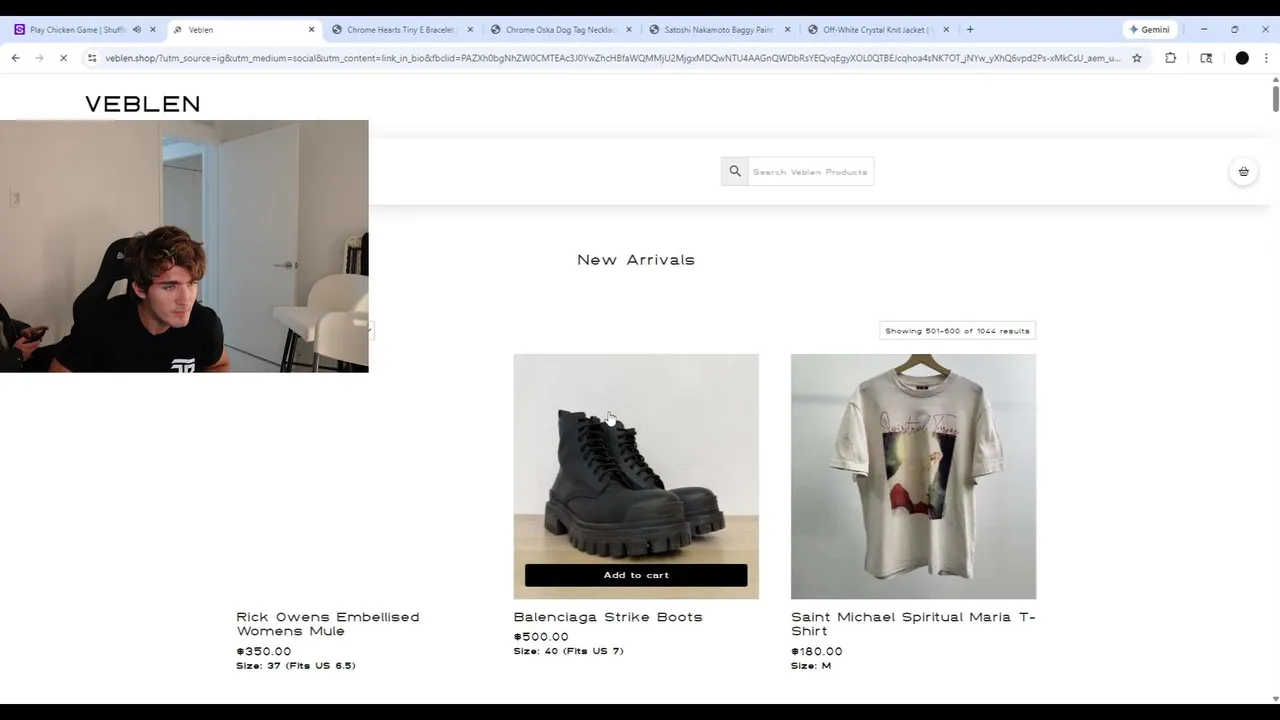Open the Gemini button

pyautogui.click(x=1149, y=30)
